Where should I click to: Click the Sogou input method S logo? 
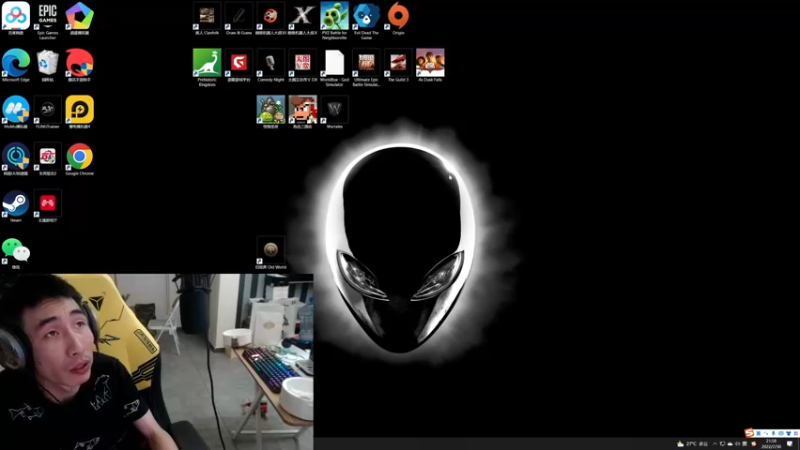coord(749,433)
